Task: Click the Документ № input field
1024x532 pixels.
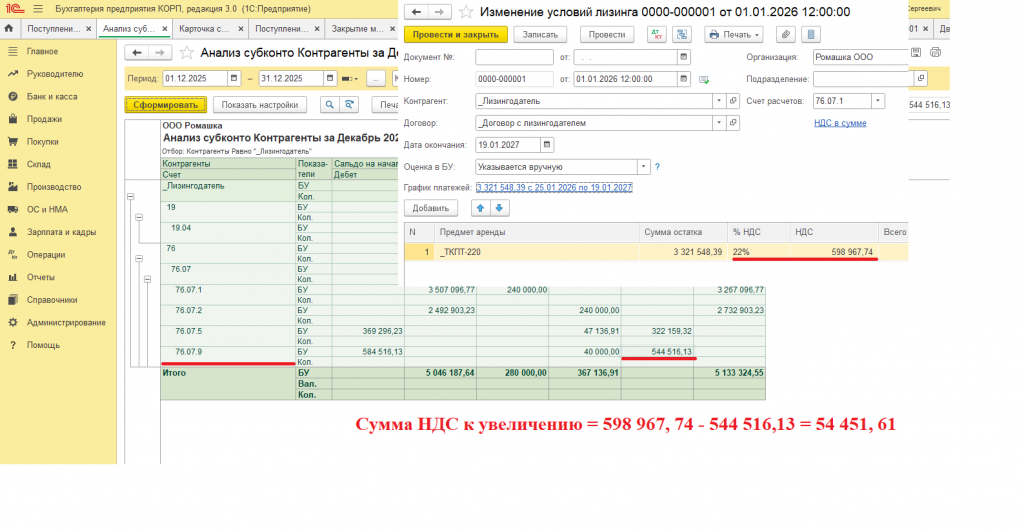Action: point(515,57)
